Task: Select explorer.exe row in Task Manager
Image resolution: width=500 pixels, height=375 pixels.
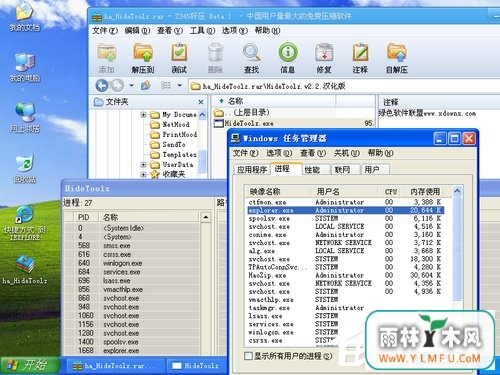Action: [x=346, y=210]
